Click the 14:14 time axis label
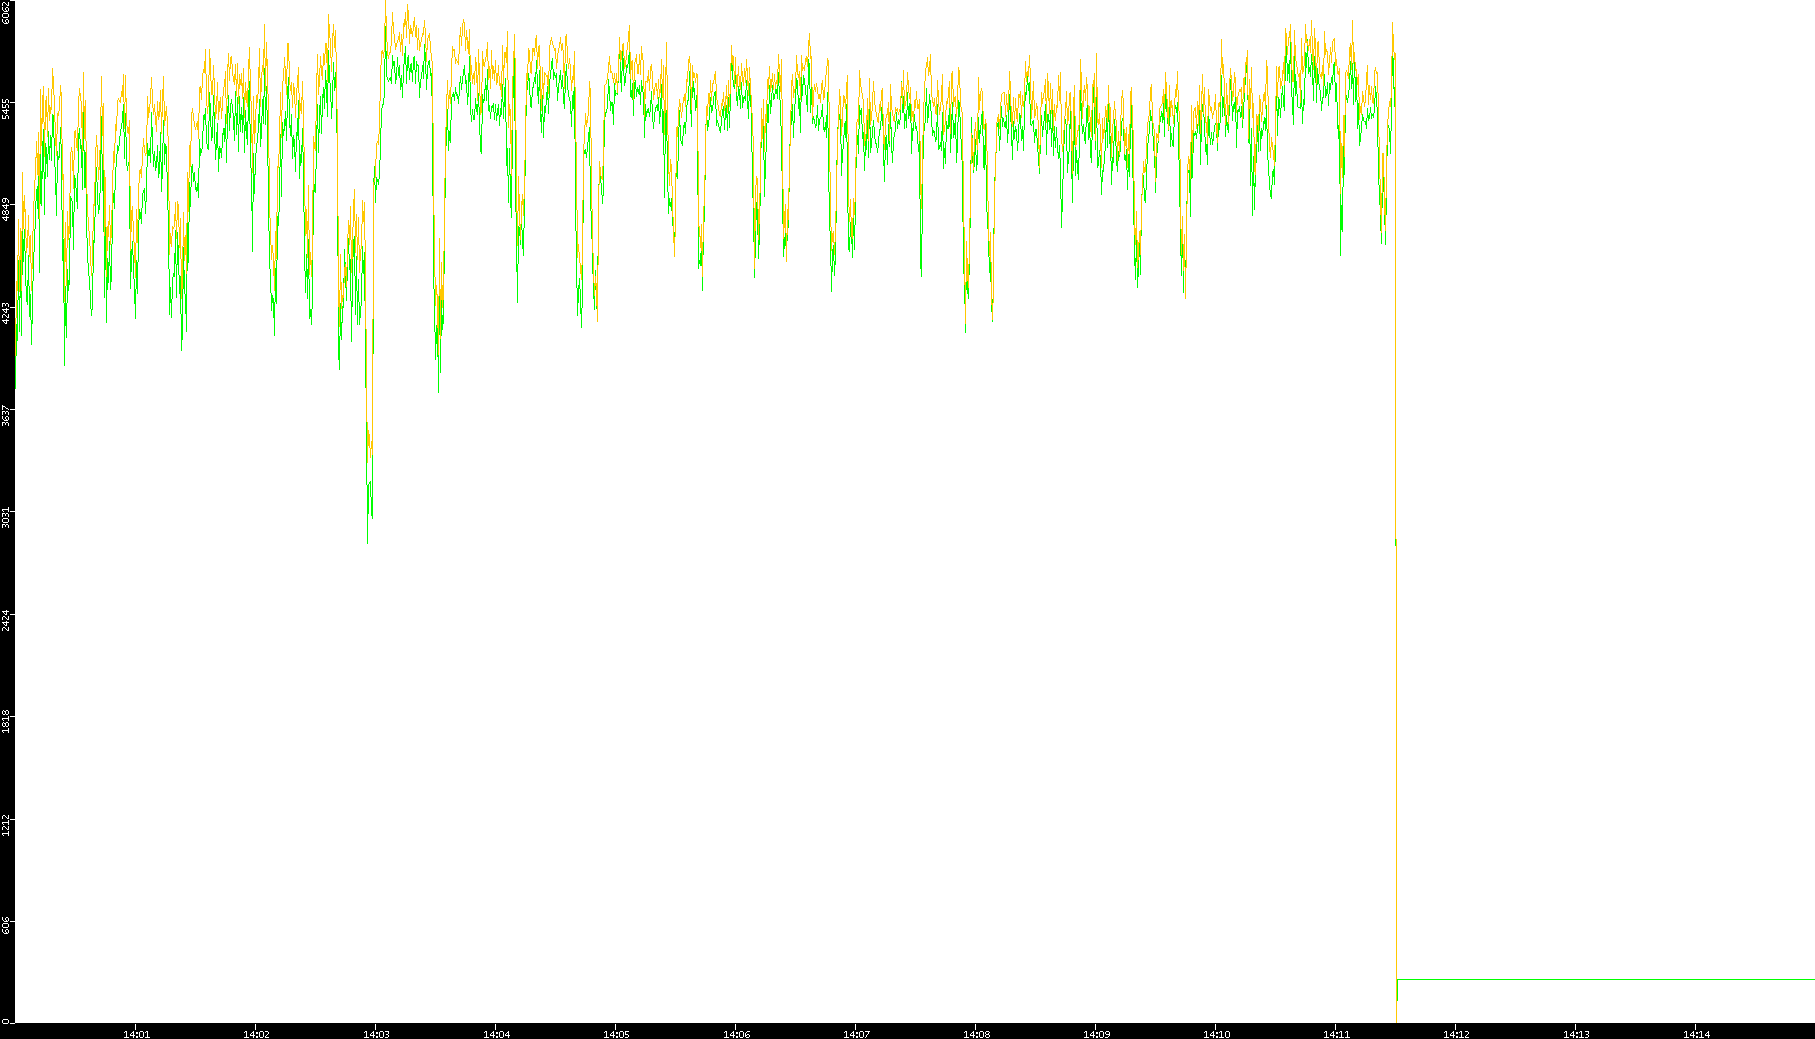This screenshot has width=1815, height=1039. tap(1696, 1034)
